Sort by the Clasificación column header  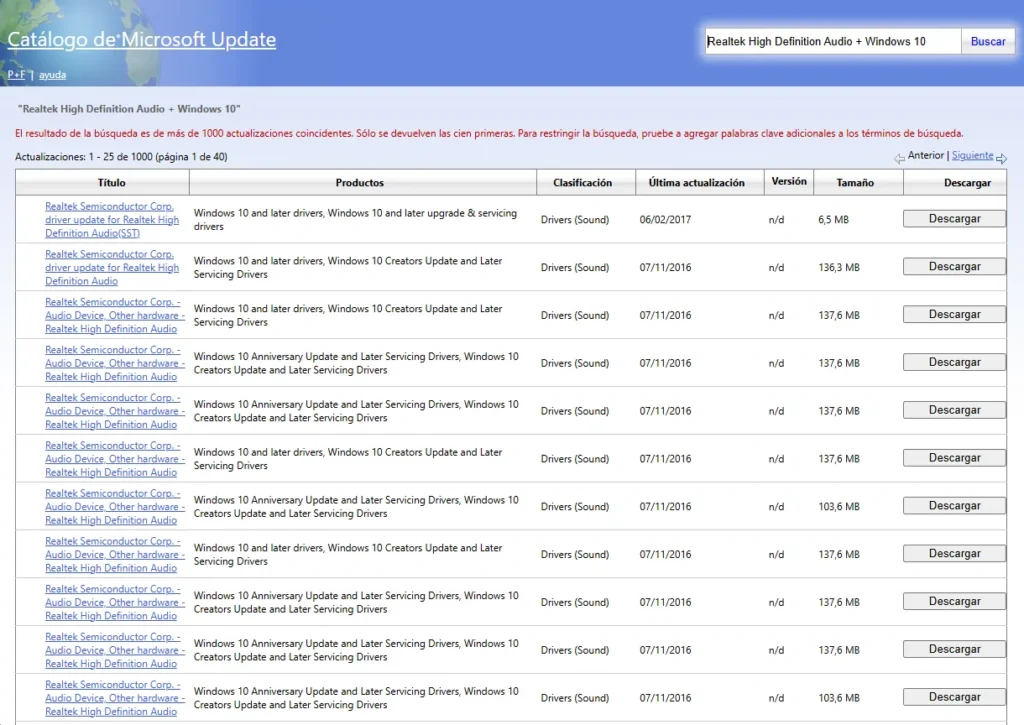point(582,183)
